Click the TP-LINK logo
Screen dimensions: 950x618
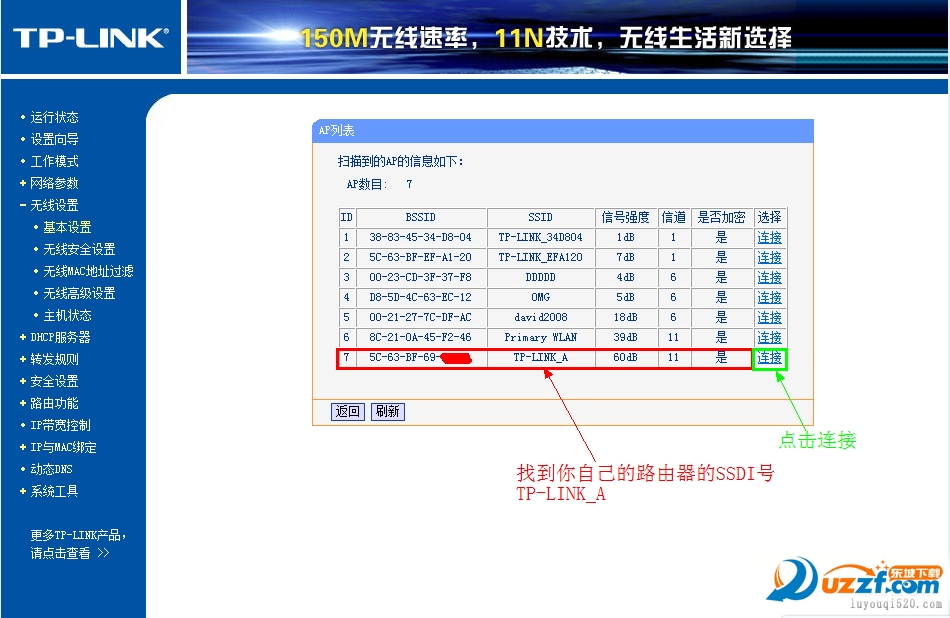pyautogui.click(x=90, y=38)
